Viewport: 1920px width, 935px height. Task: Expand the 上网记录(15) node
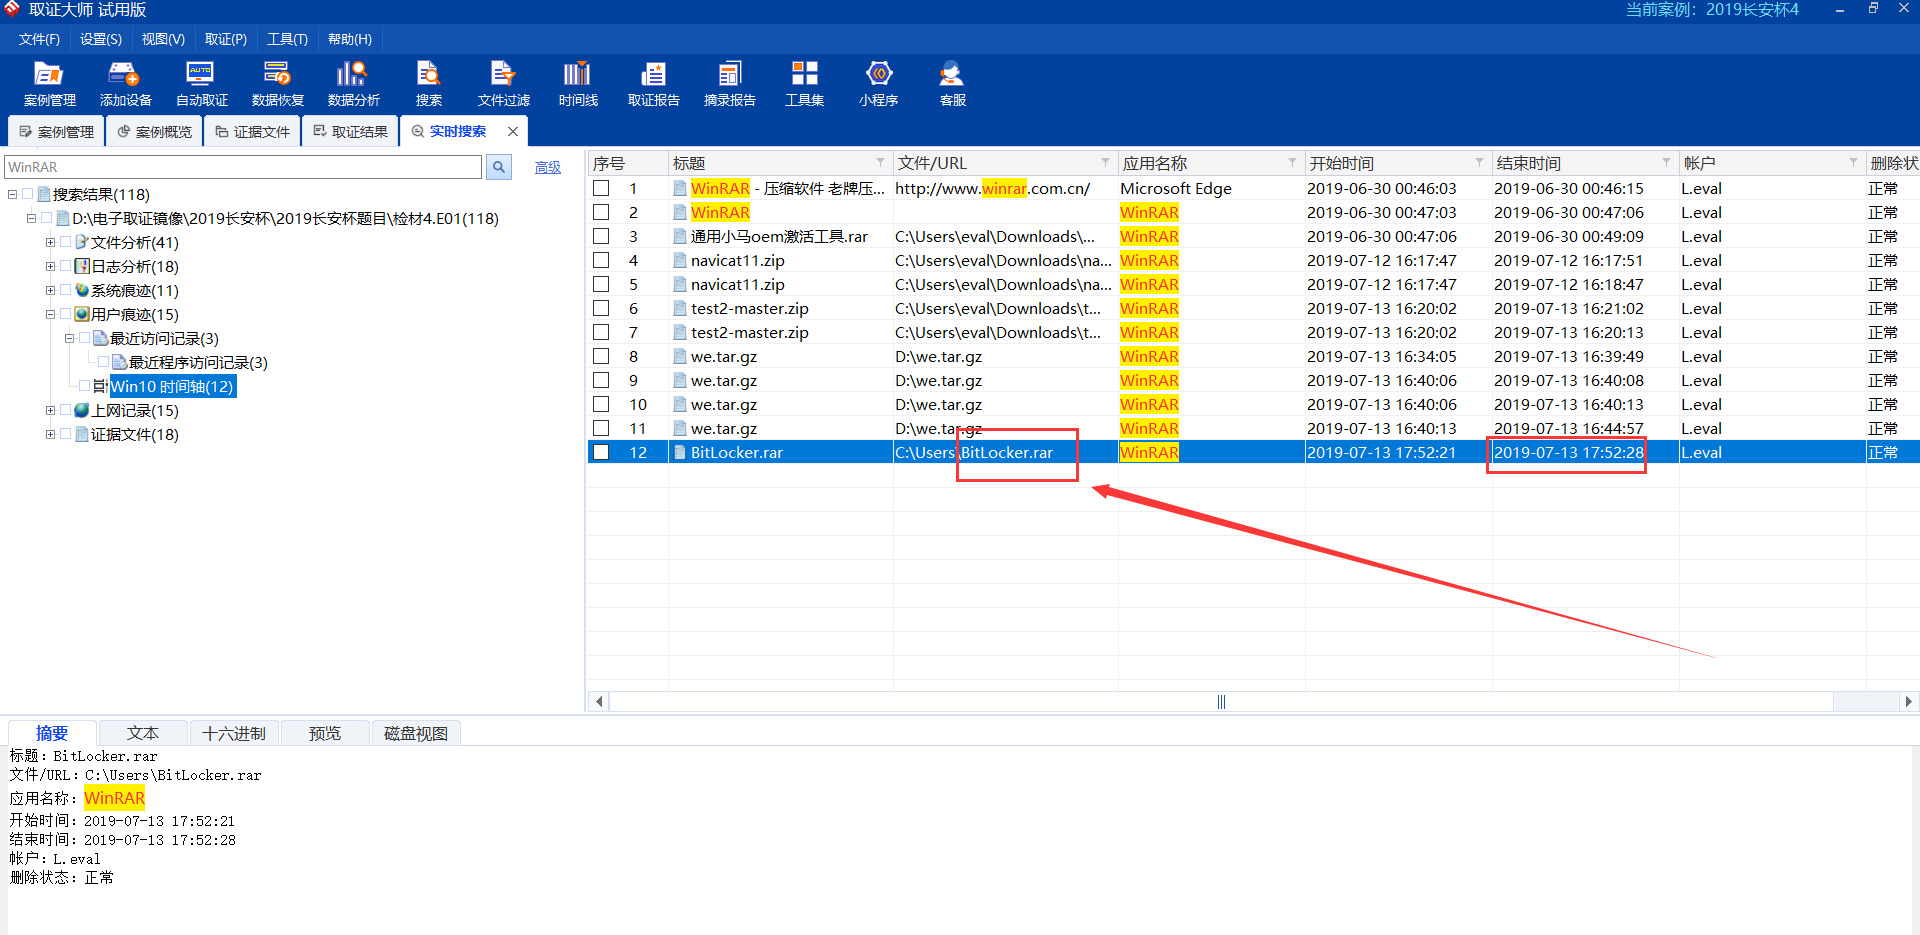tap(50, 410)
